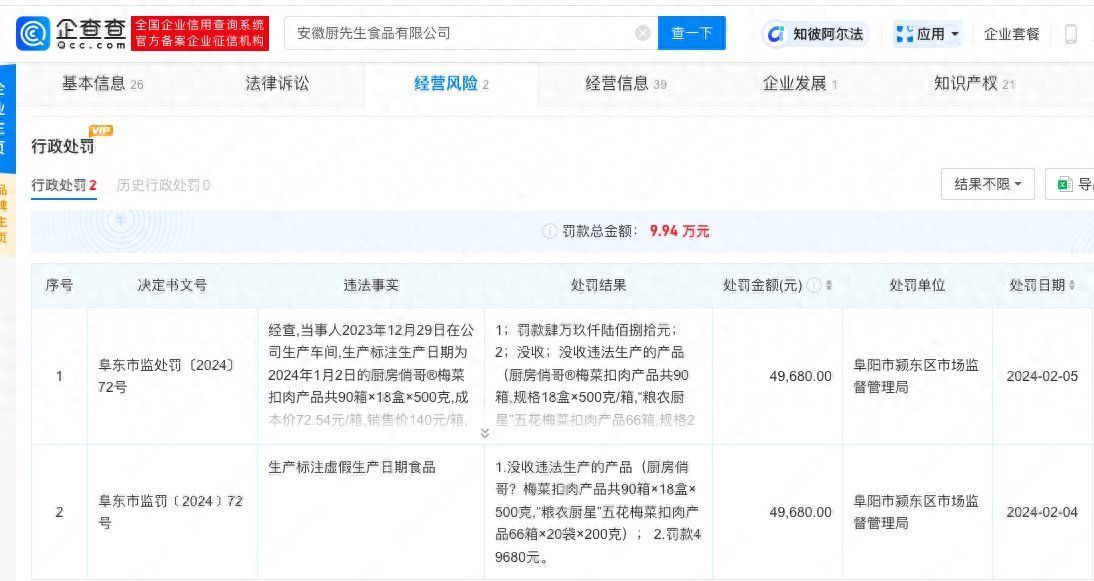Screen dimensions: 1094x581
Task: Click the Qcc.com logo icon
Action: pyautogui.click(x=33, y=33)
